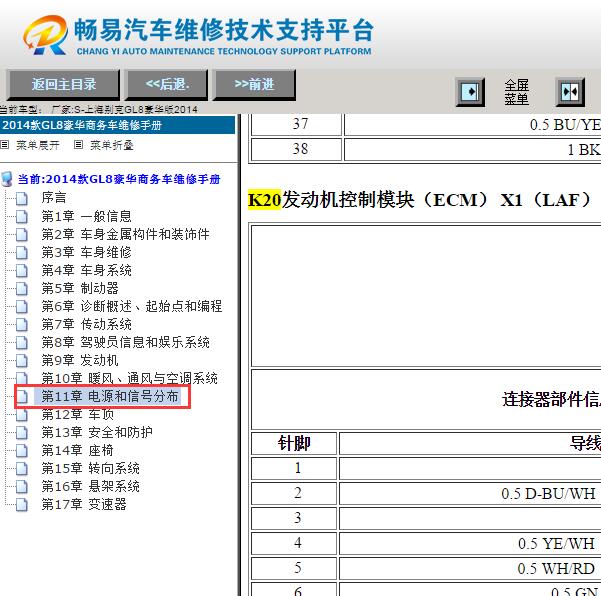The height and width of the screenshot is (596, 601).
Task: Click page icon beside 第13章 安全和防护
Action: 22,433
